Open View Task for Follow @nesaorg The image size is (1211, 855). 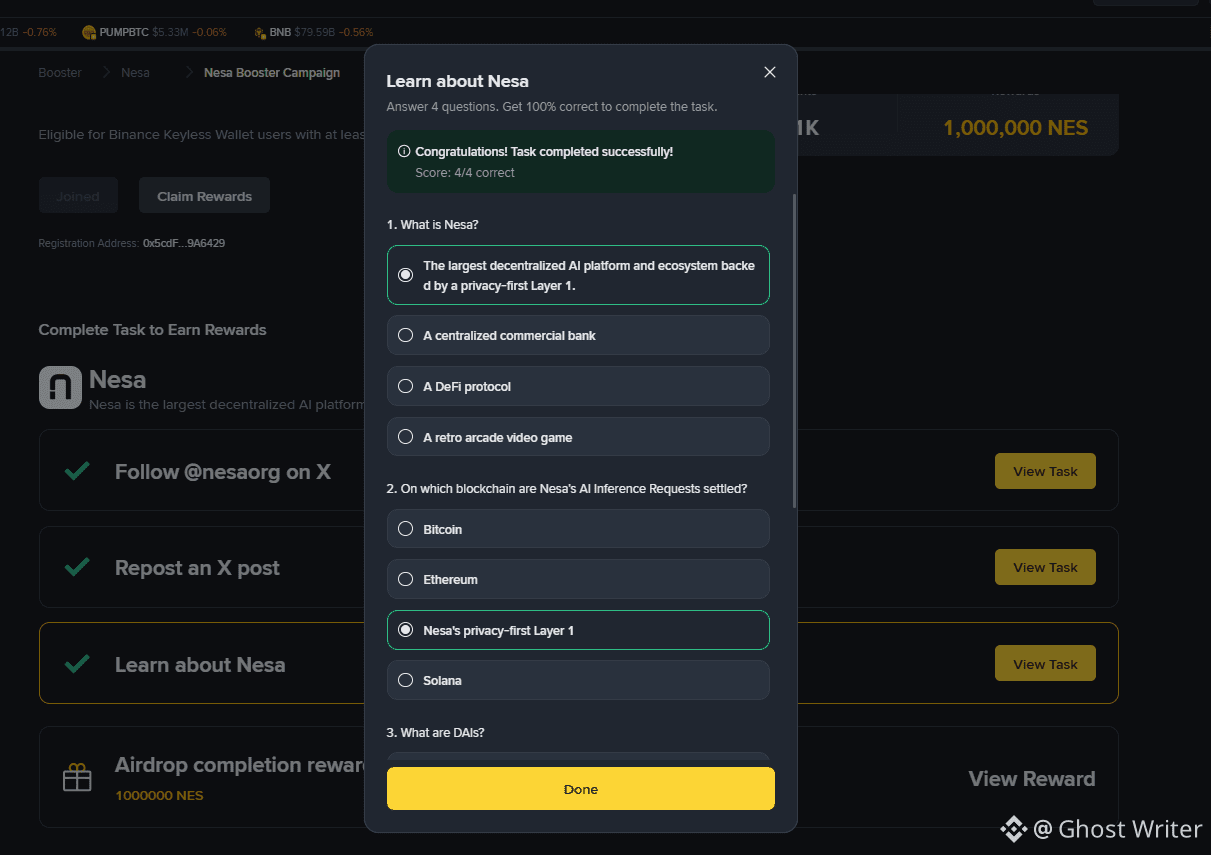pos(1045,471)
